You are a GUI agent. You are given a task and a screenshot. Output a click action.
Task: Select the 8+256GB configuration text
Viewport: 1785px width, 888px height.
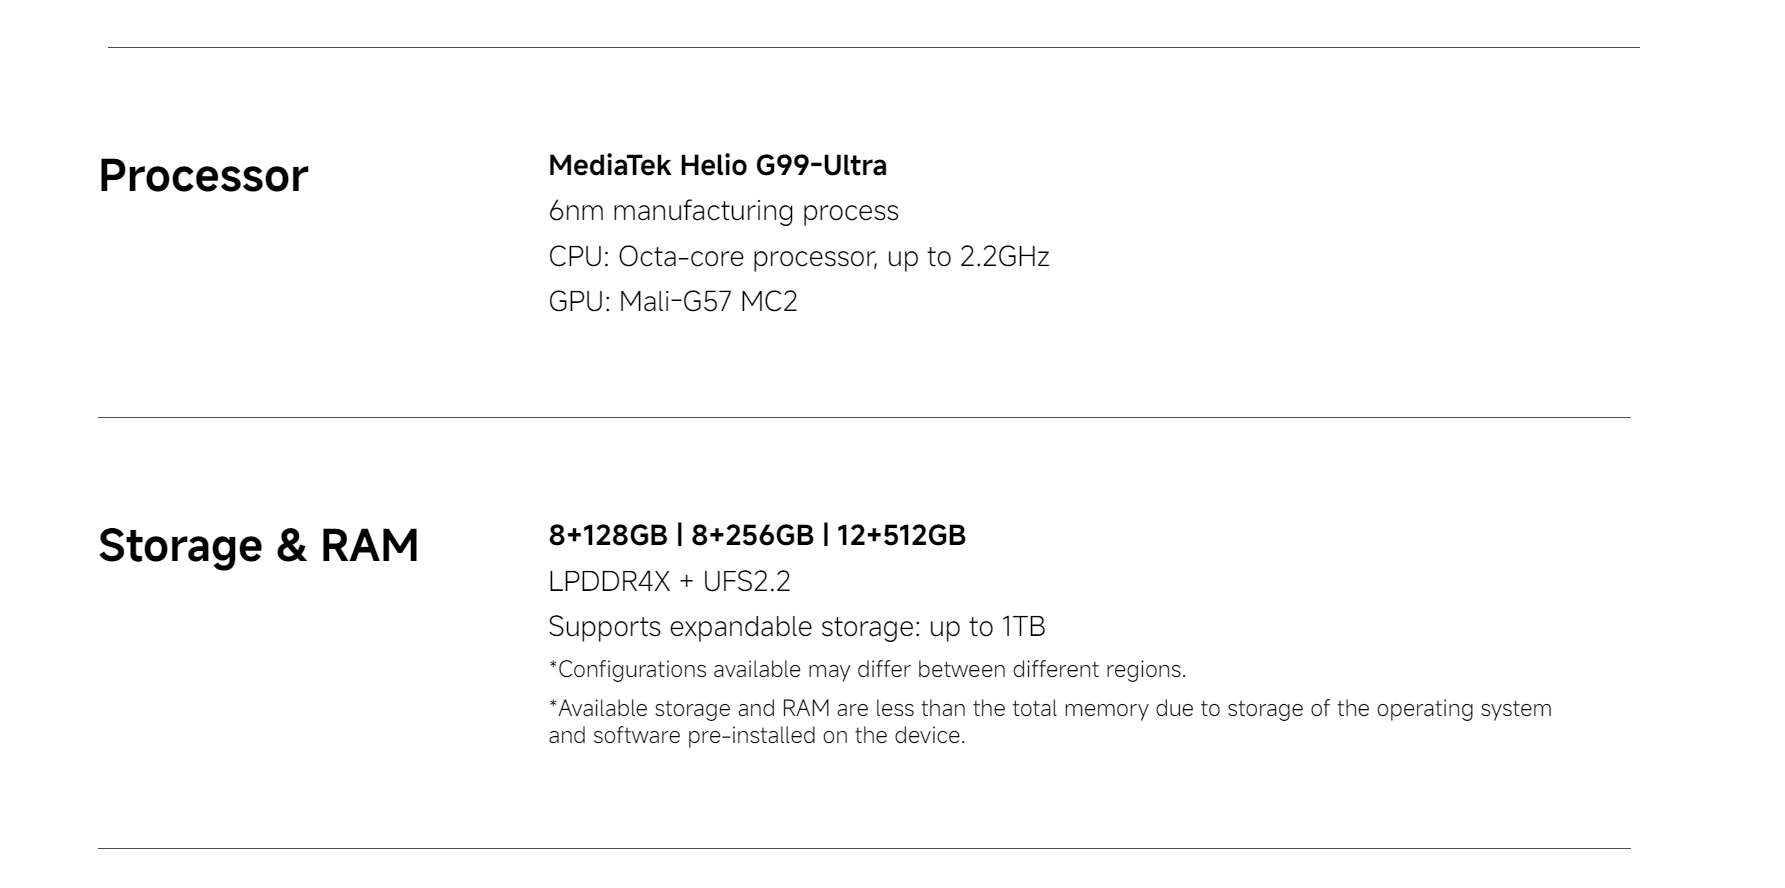(x=752, y=536)
